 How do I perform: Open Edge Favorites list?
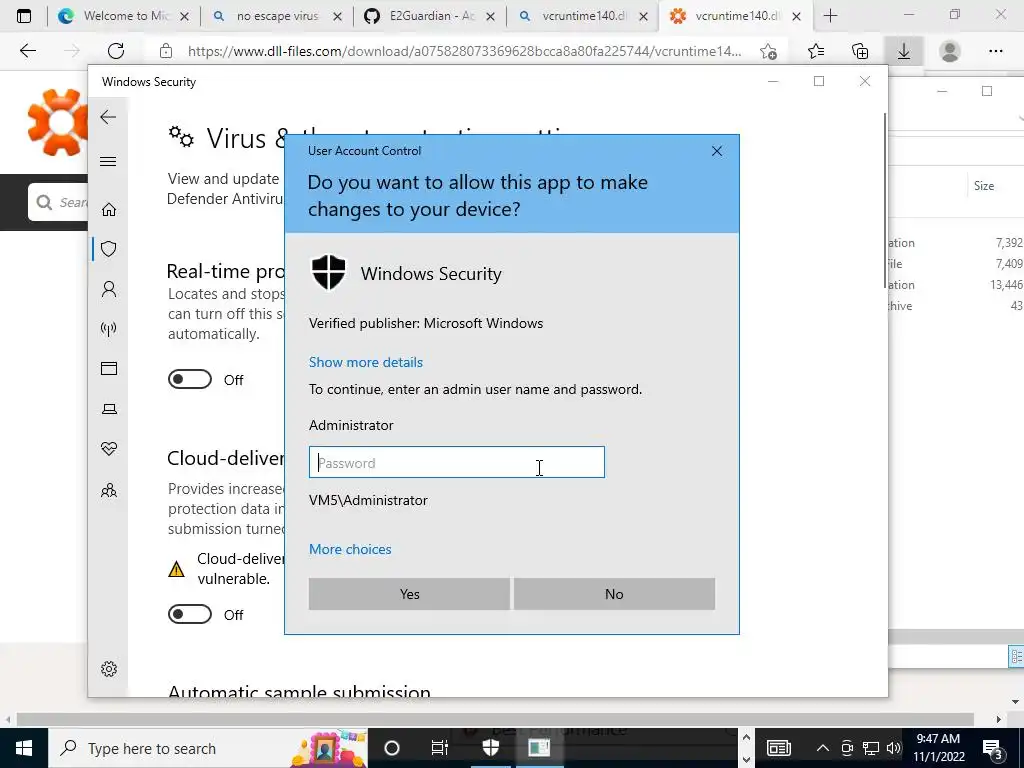coord(816,51)
